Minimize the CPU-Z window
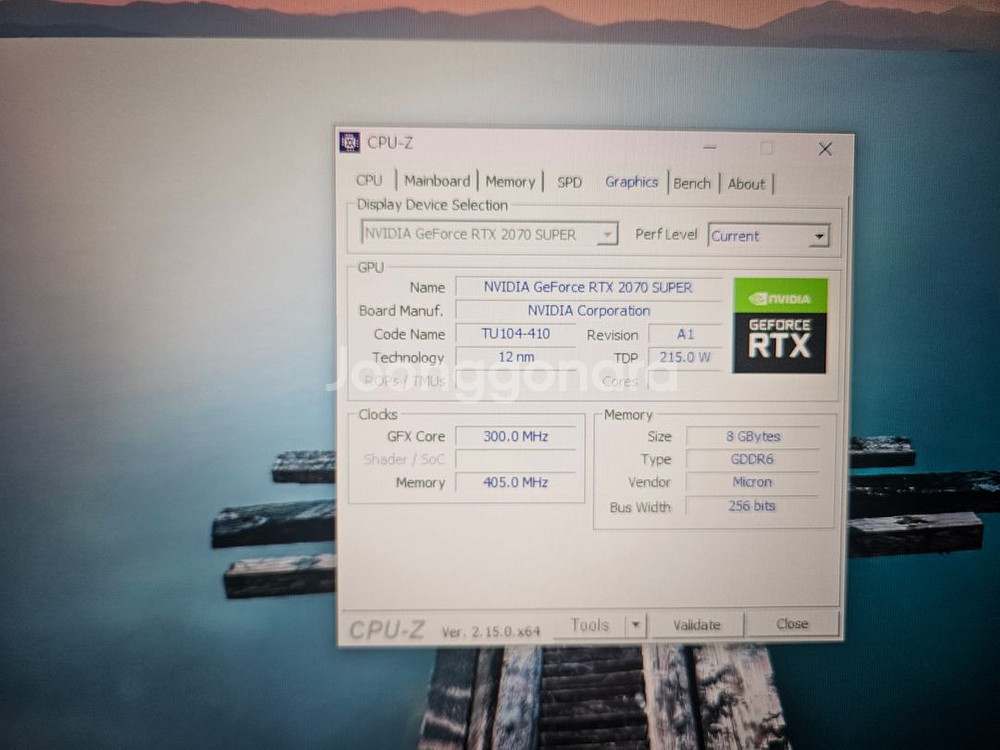Image resolution: width=1000 pixels, height=750 pixels. (710, 148)
